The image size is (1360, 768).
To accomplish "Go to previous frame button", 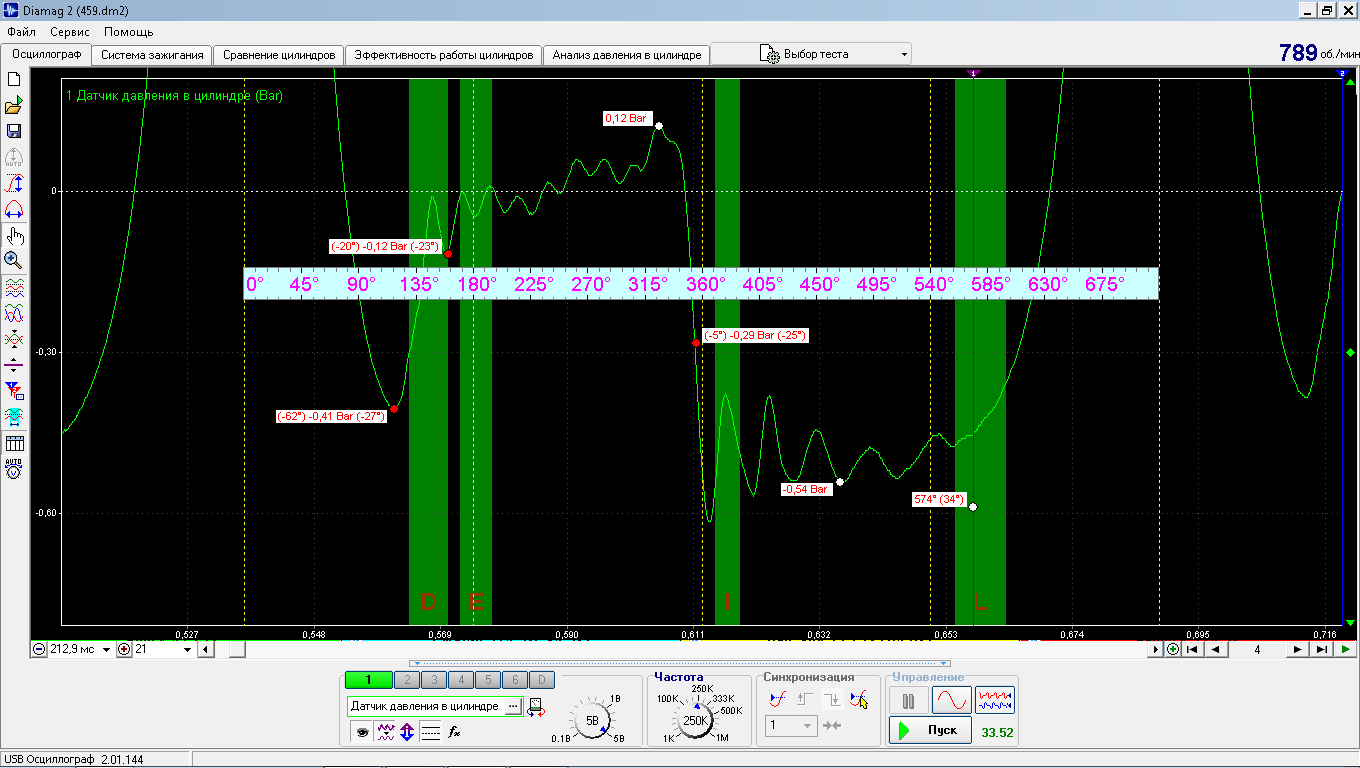I will click(x=1216, y=650).
